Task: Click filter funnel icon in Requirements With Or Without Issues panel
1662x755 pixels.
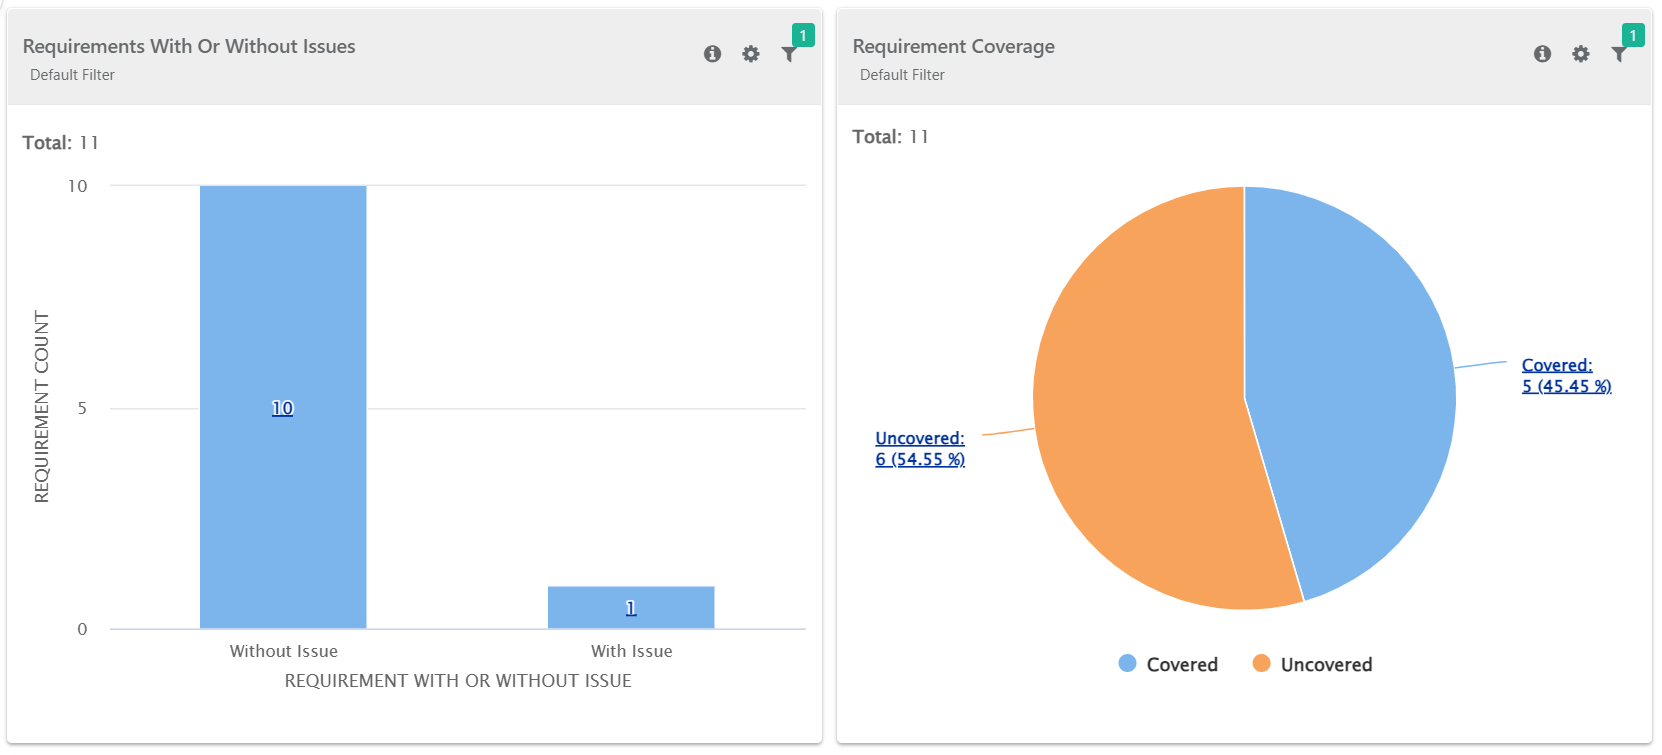Action: point(789,54)
